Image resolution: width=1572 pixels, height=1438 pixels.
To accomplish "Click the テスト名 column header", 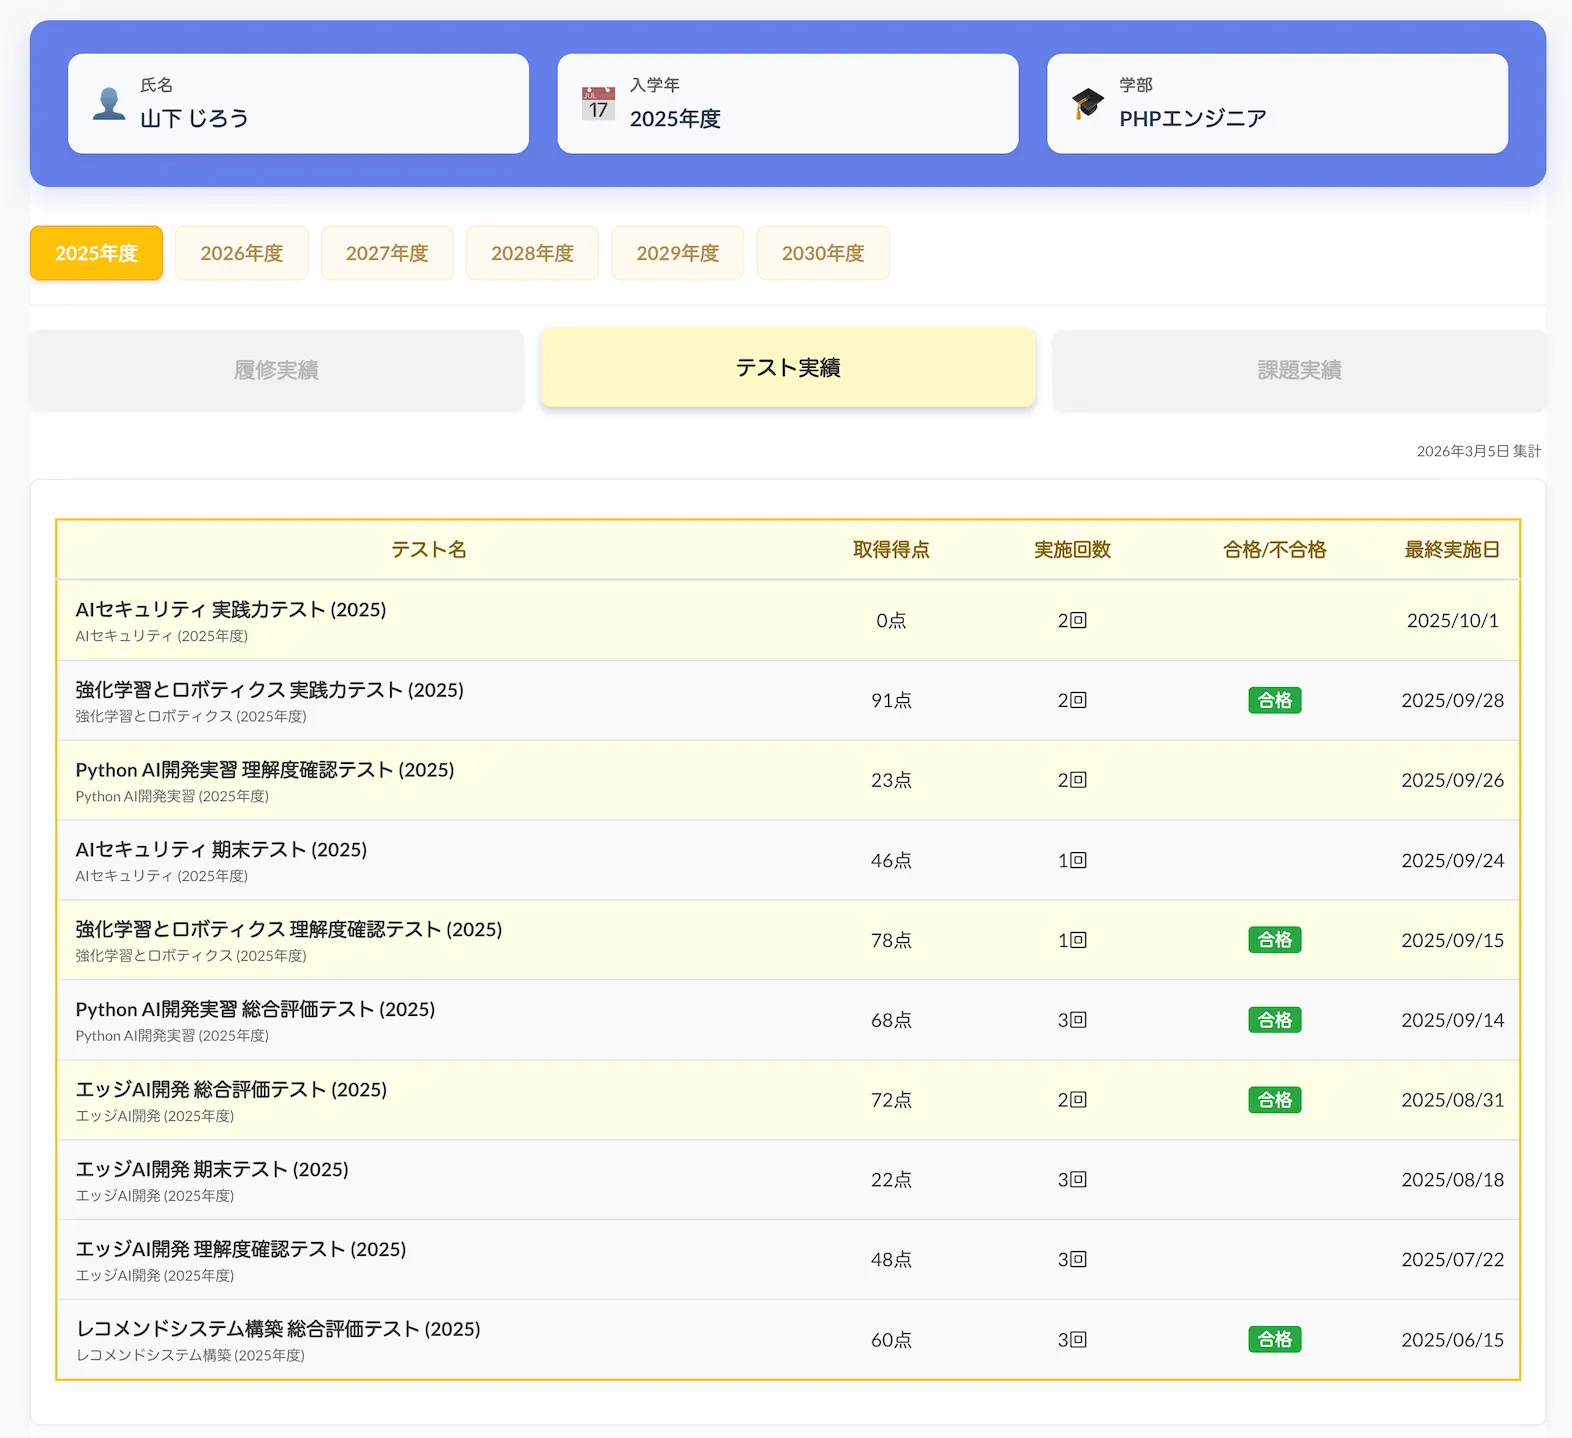I will (x=428, y=549).
